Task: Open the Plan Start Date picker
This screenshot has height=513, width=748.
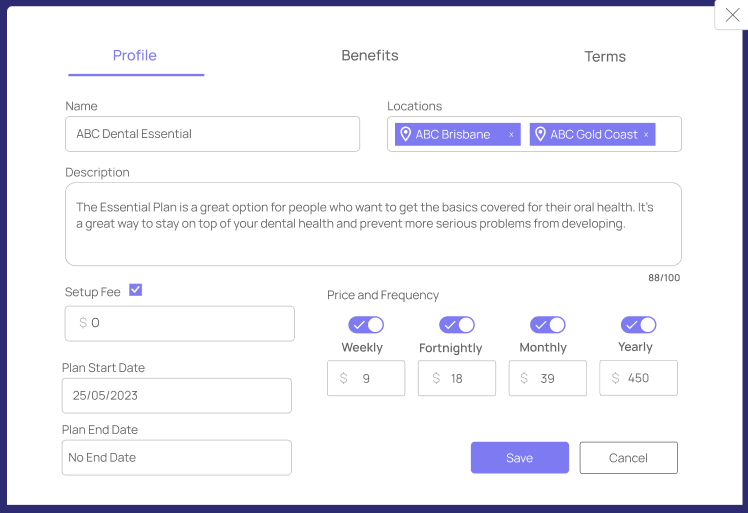Action: click(177, 396)
